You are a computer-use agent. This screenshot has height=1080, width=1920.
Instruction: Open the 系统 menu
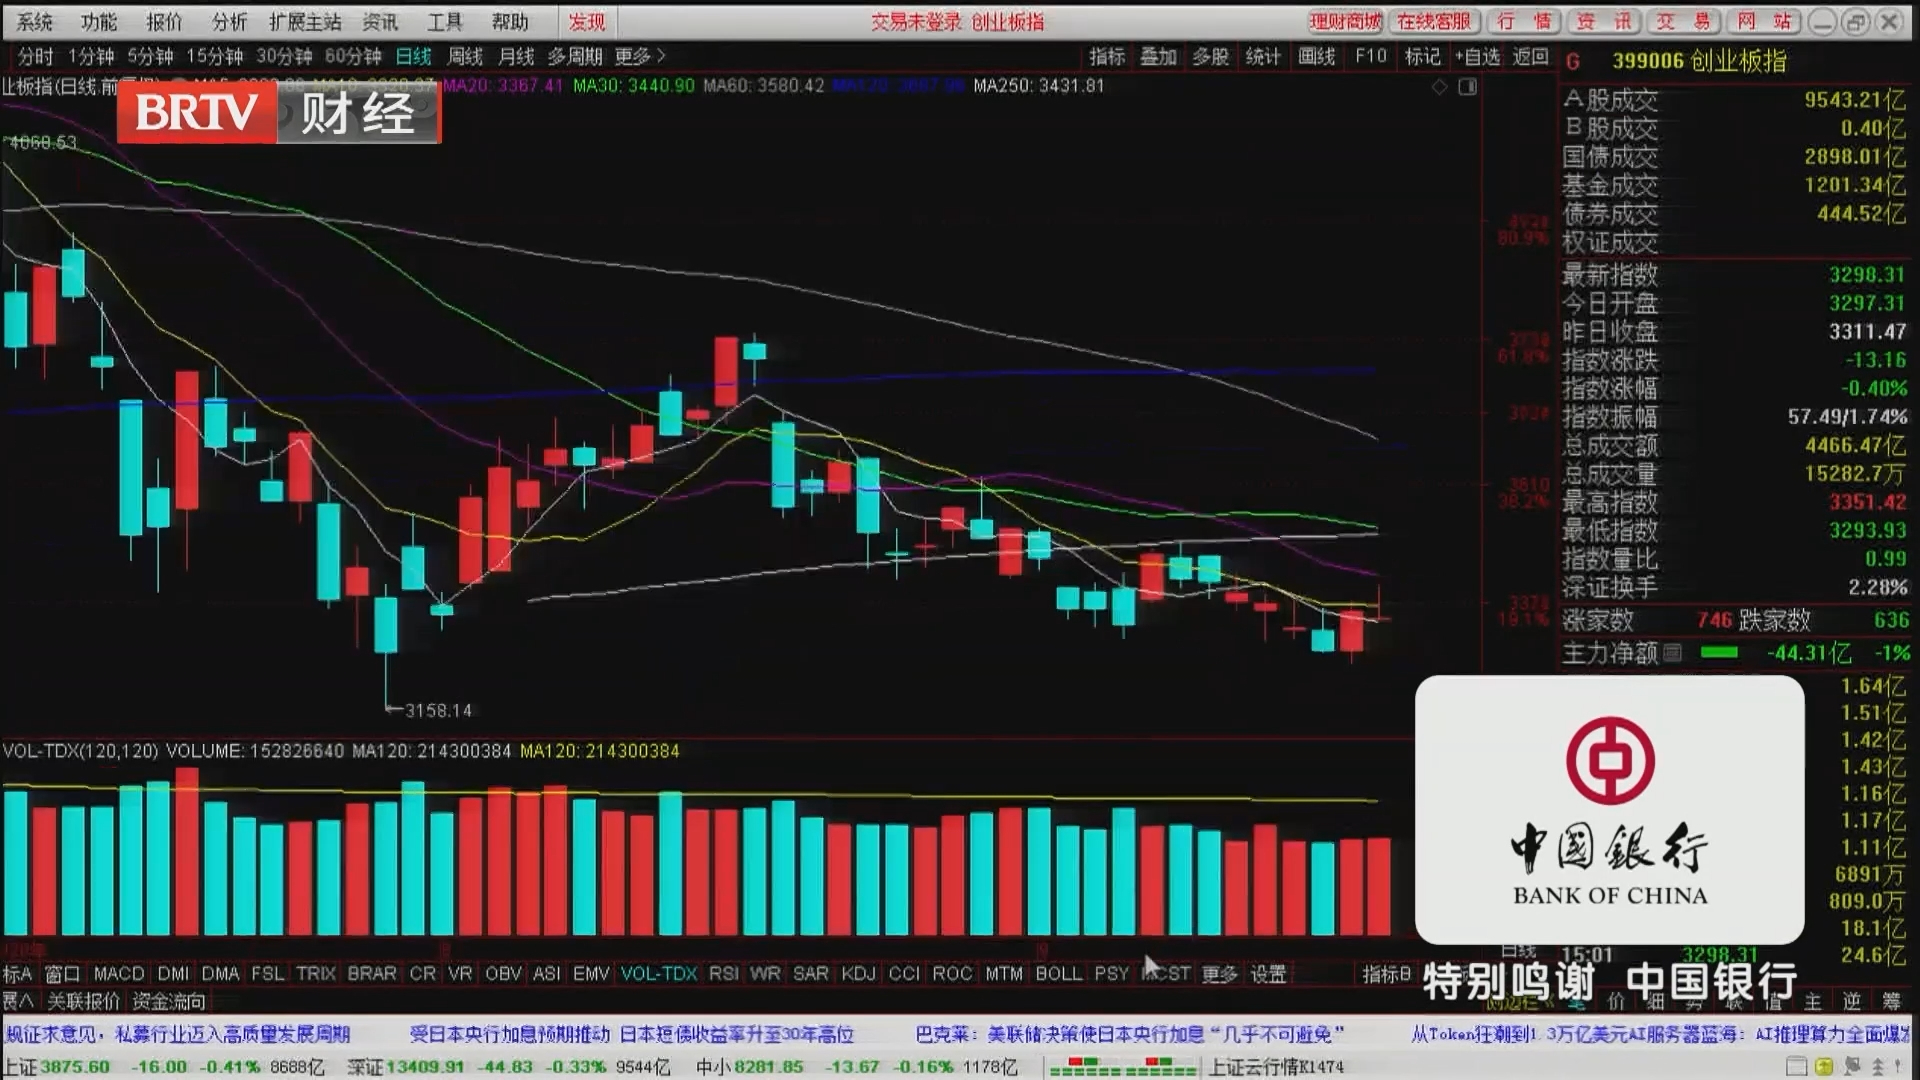coord(35,22)
